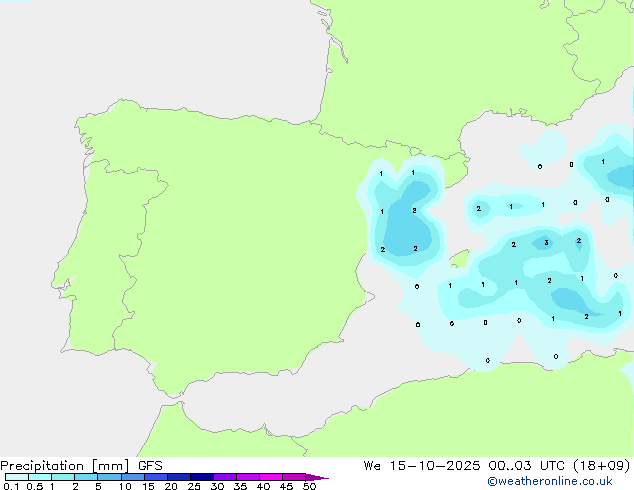Pick the legend swatch between 25 and 30

click(202, 477)
